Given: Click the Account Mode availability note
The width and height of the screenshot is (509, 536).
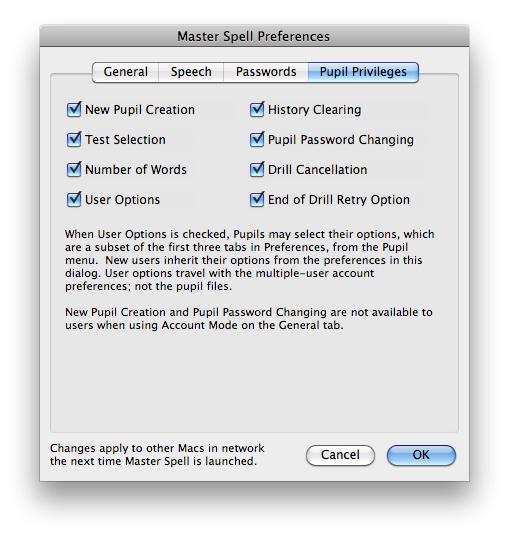Looking at the screenshot, I should 249,319.
